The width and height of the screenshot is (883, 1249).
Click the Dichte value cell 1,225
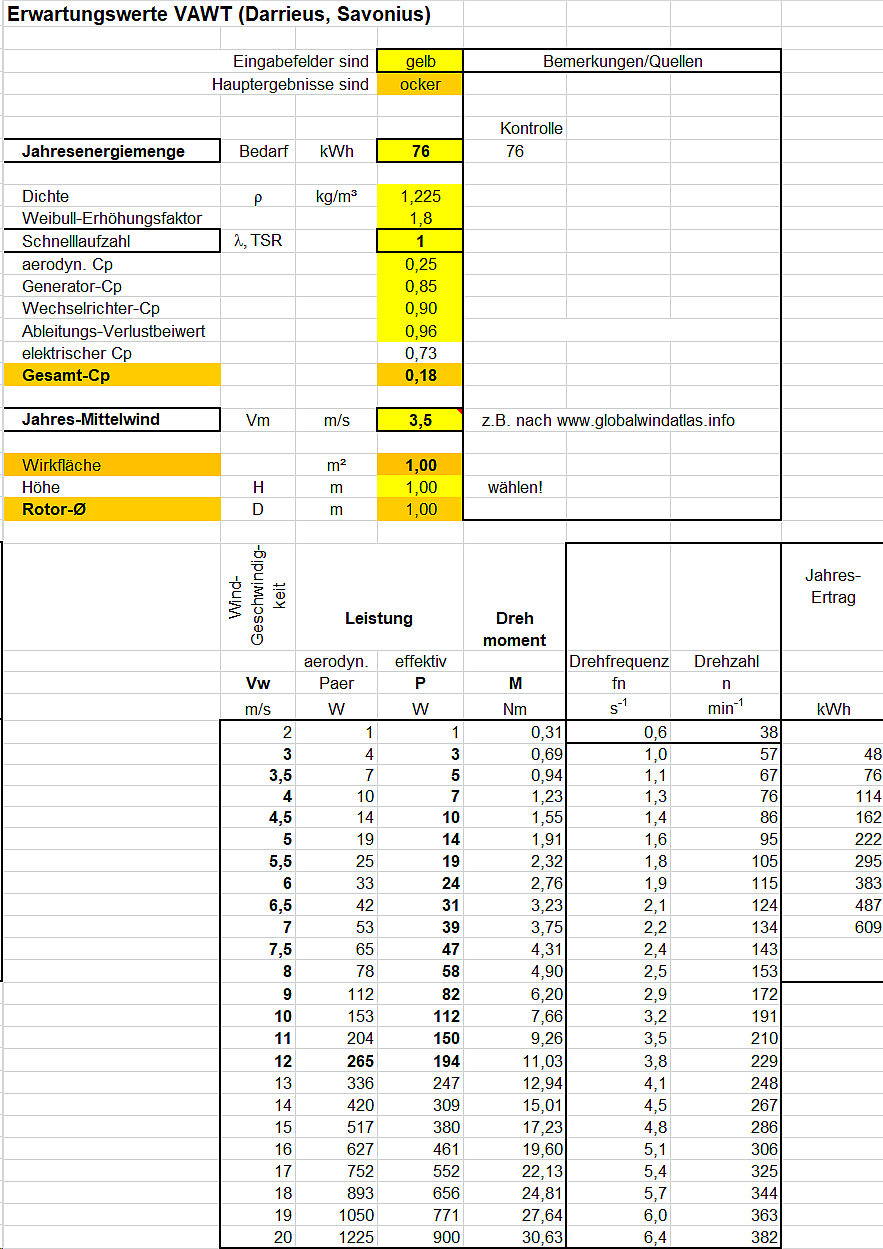[x=420, y=197]
